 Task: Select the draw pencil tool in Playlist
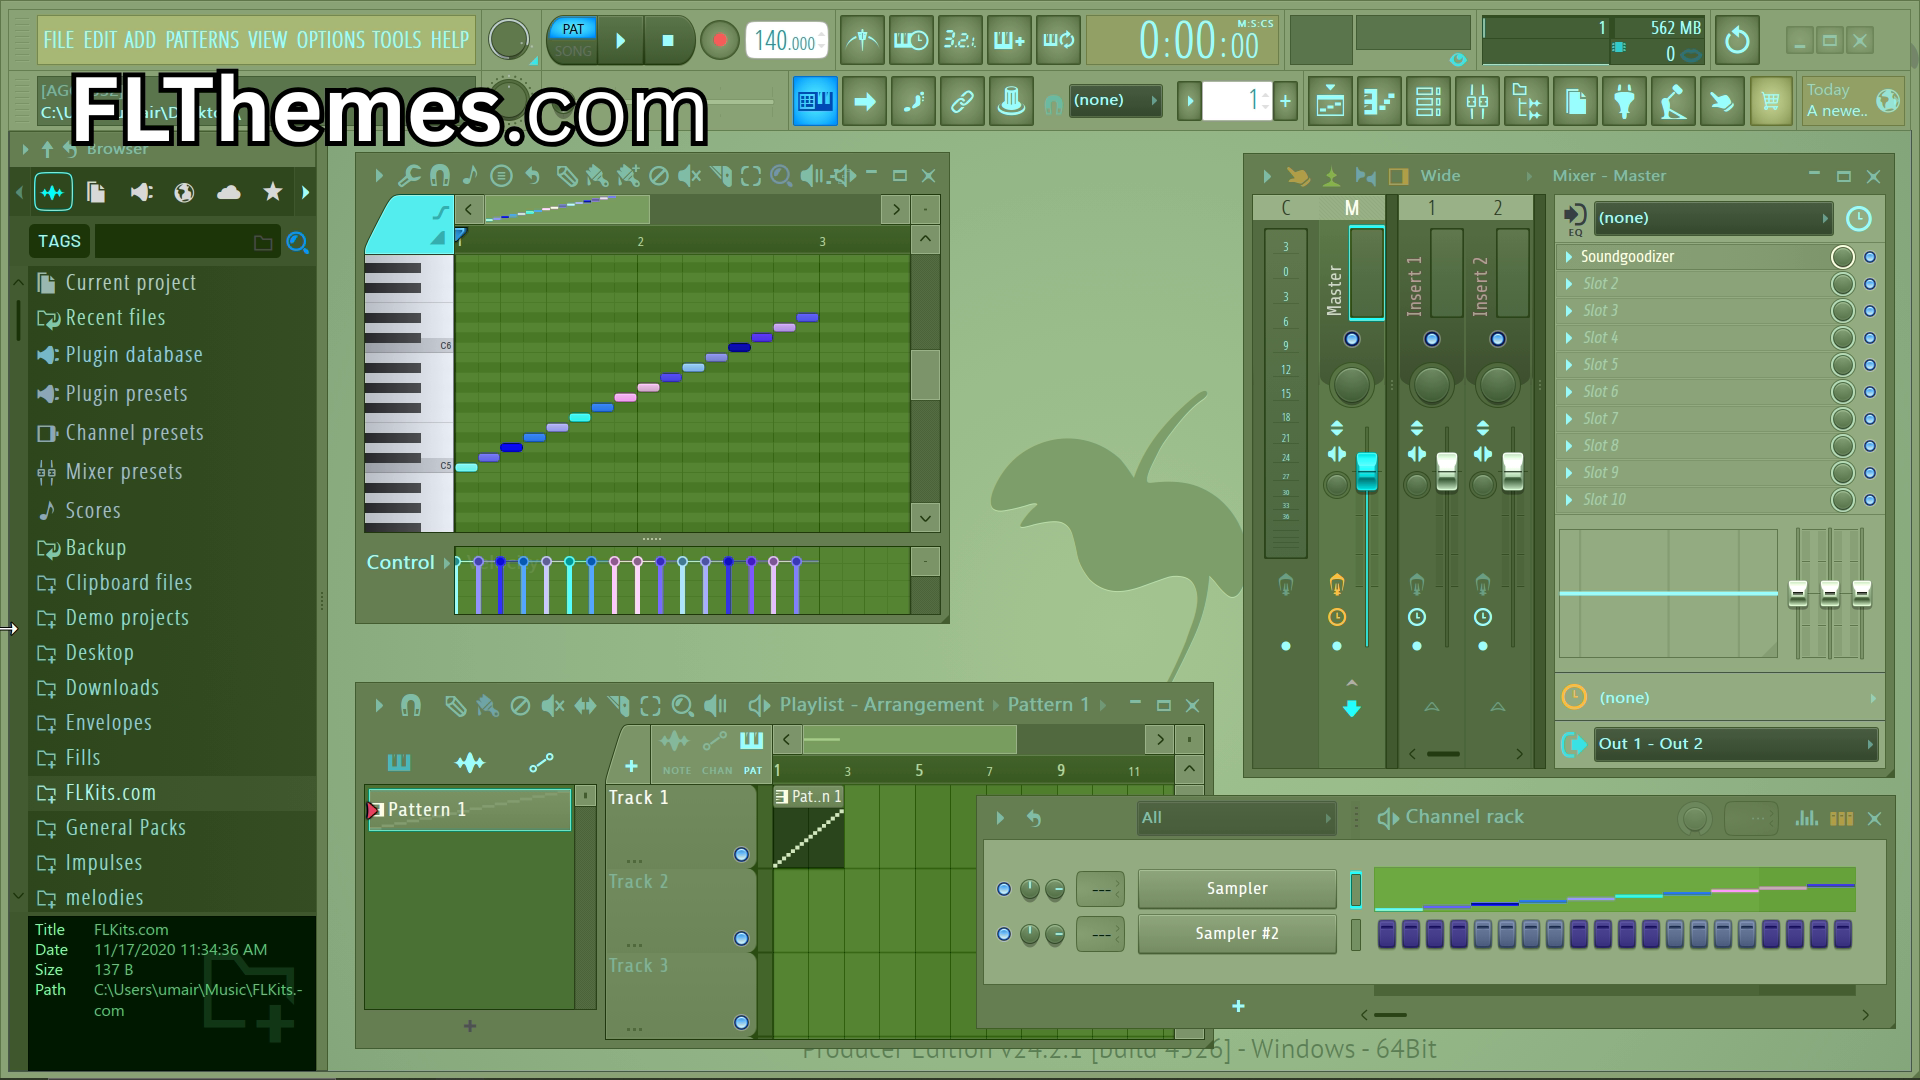click(x=455, y=706)
